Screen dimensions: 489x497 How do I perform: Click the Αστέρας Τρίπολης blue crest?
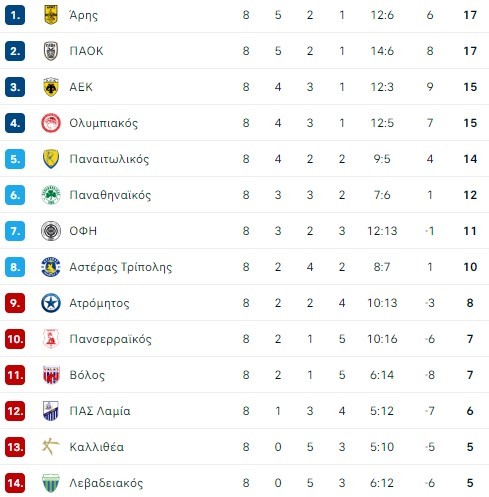coord(51,267)
